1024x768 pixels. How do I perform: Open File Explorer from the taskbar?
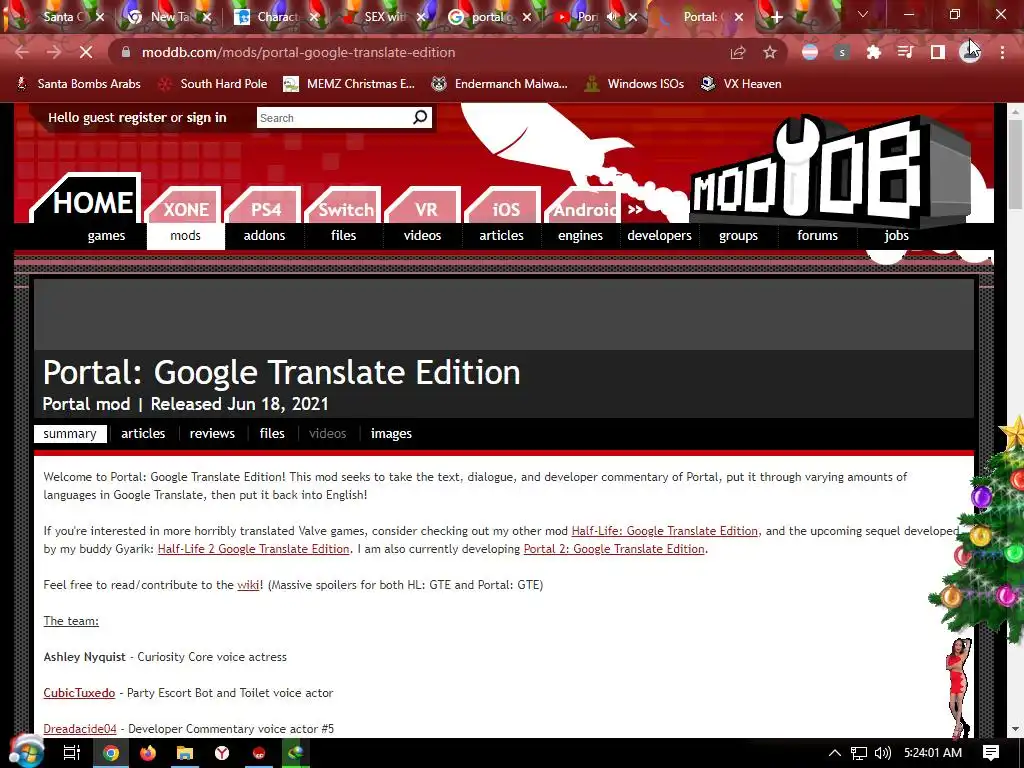click(185, 753)
